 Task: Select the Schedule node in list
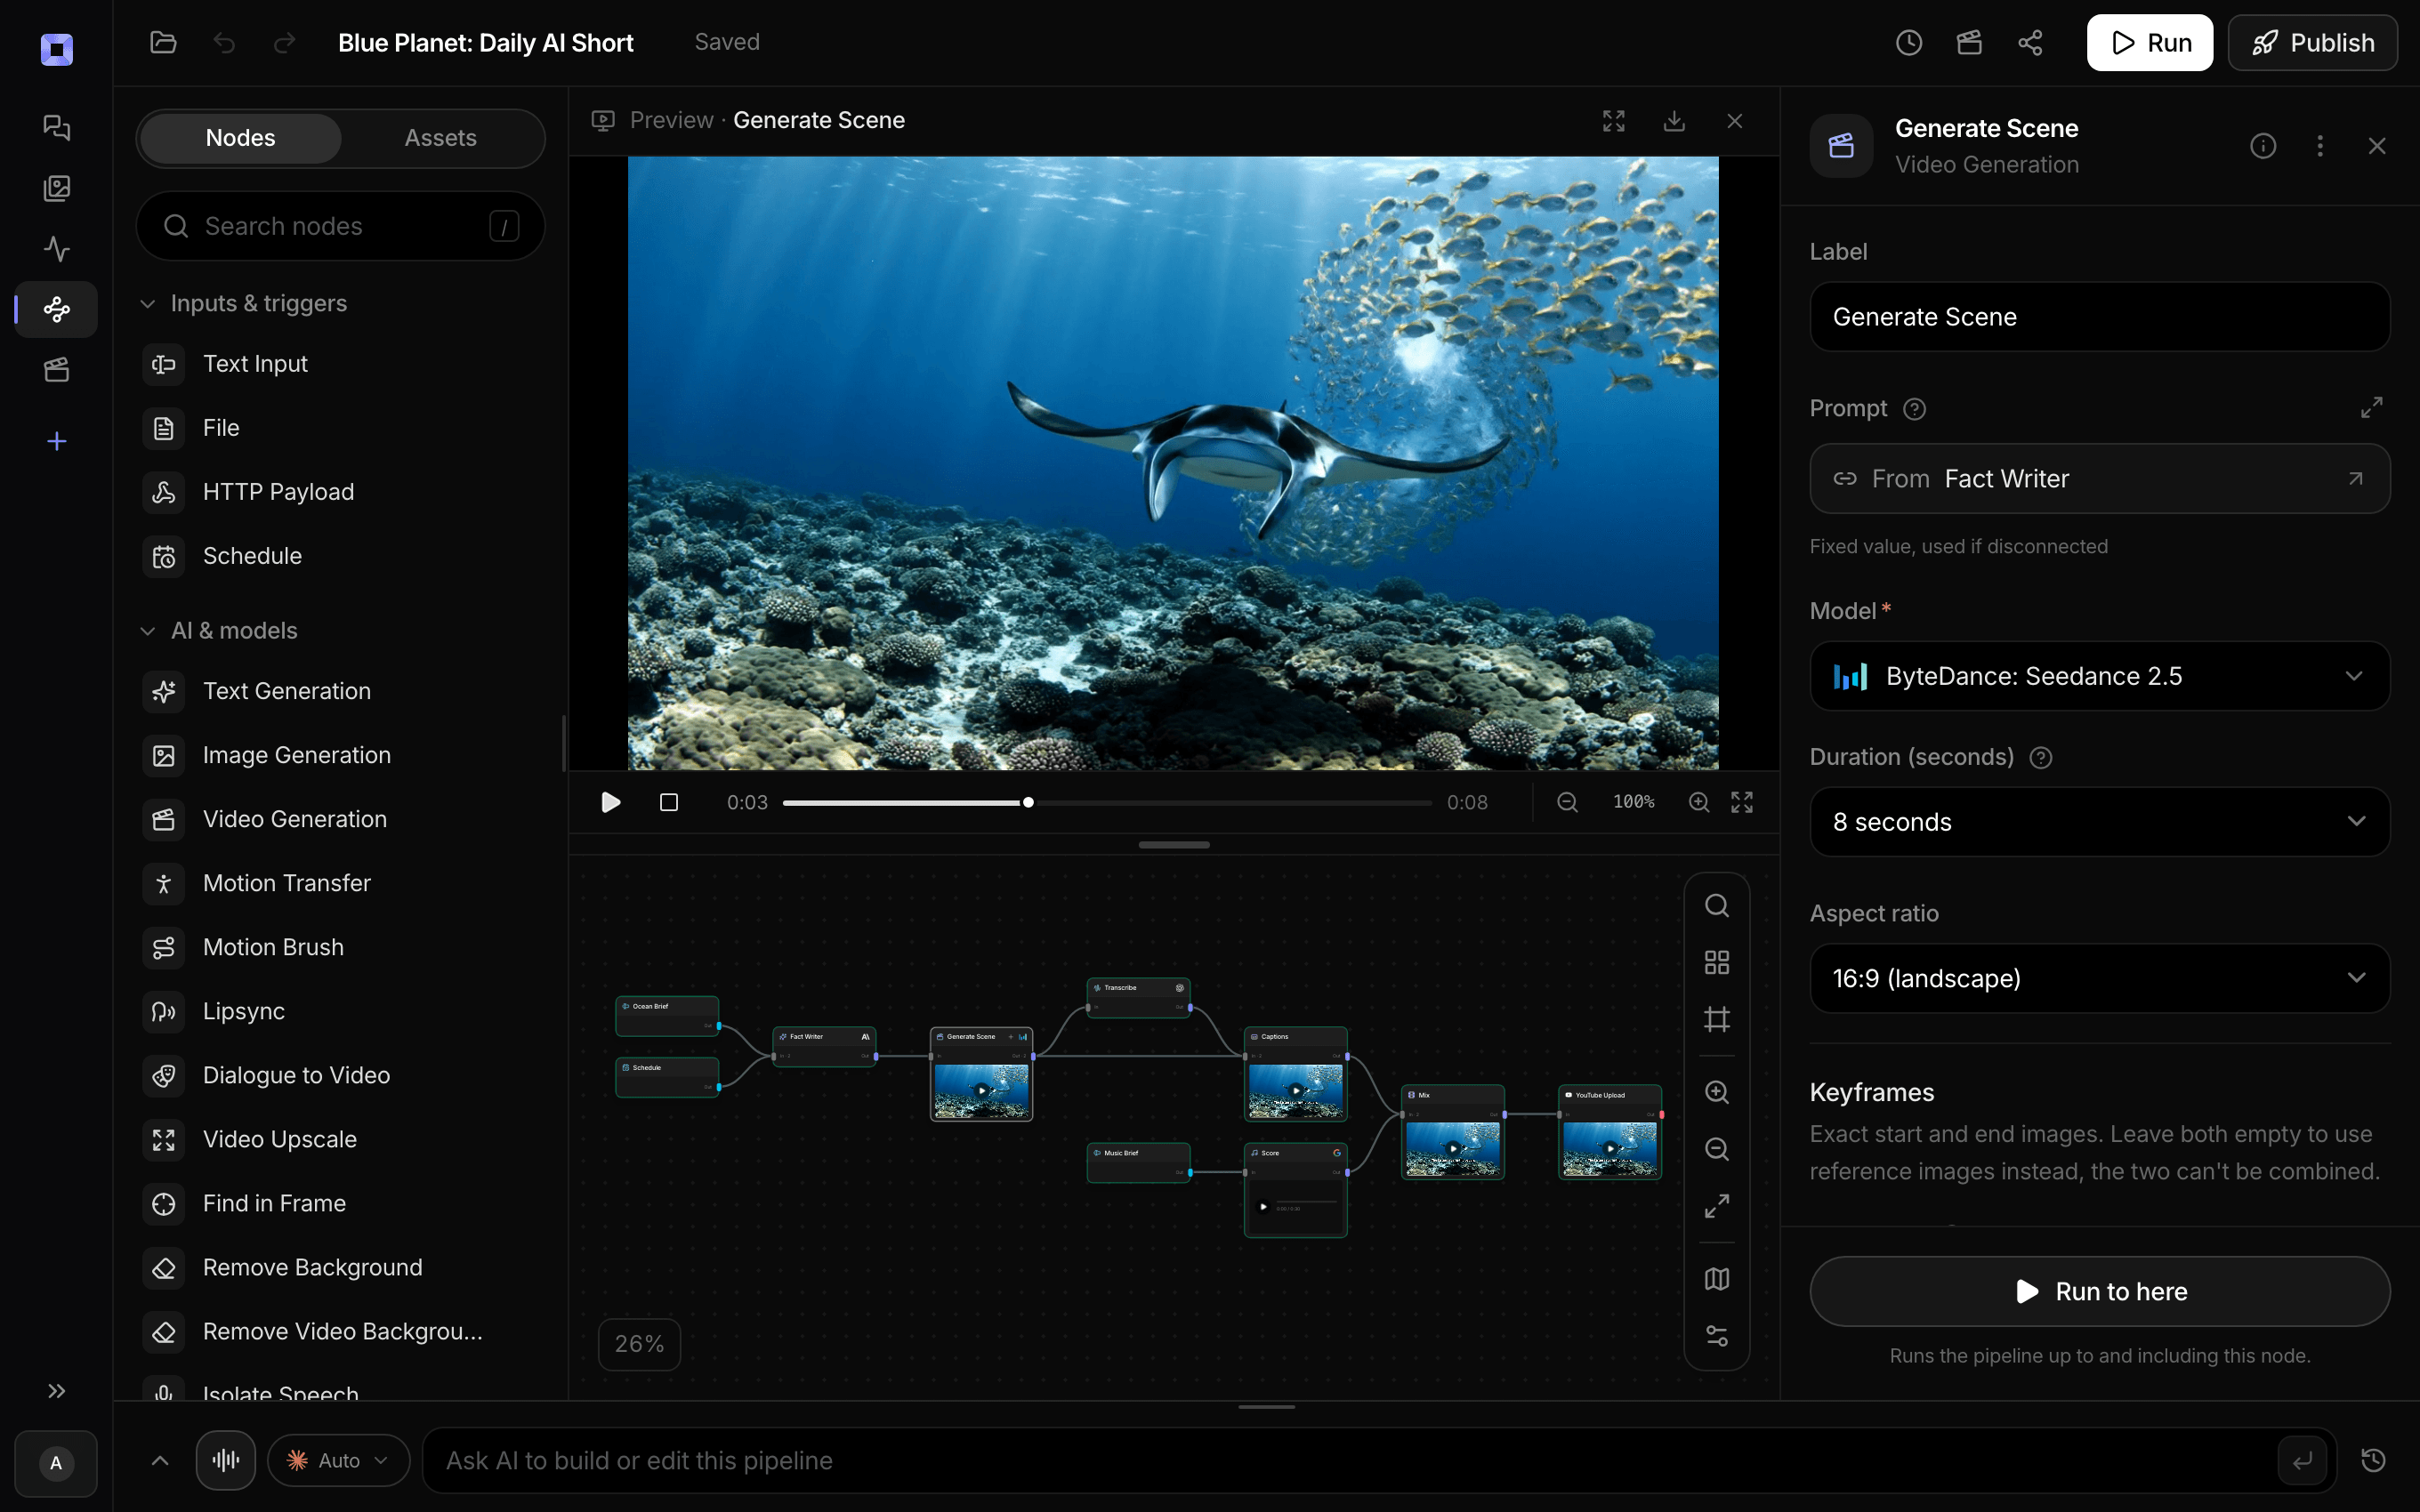pyautogui.click(x=340, y=556)
